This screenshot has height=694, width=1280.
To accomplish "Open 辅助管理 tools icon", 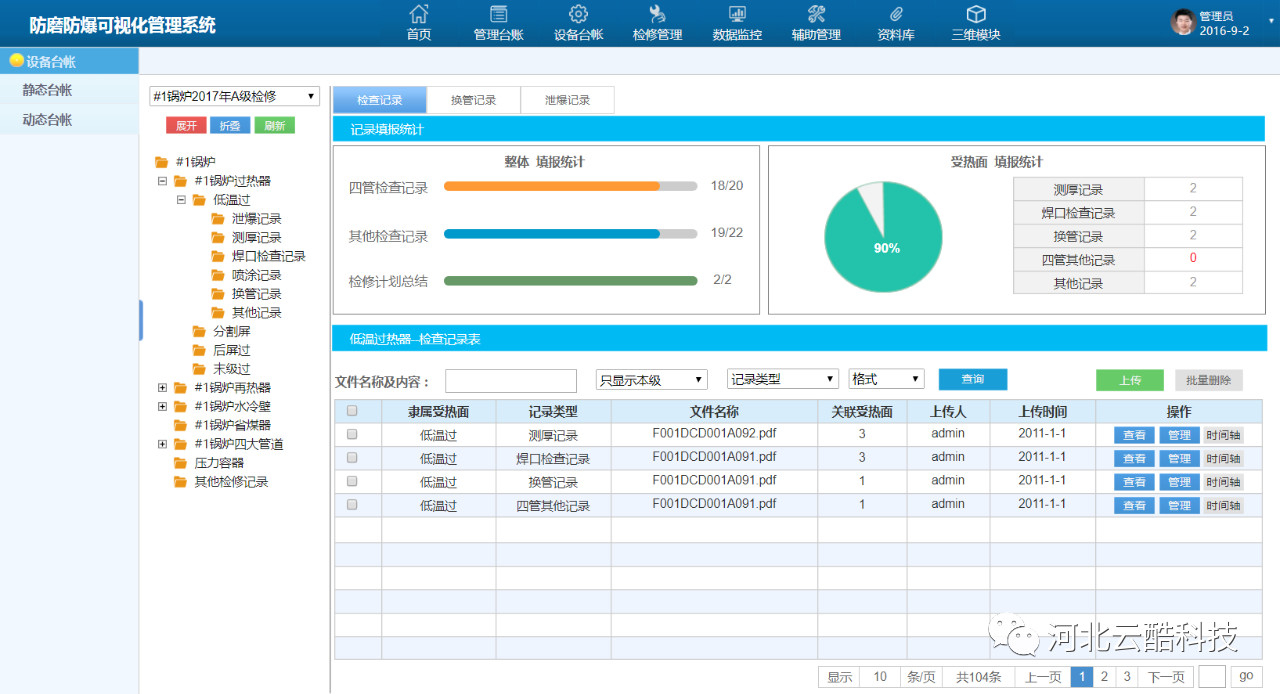I will click(x=816, y=14).
